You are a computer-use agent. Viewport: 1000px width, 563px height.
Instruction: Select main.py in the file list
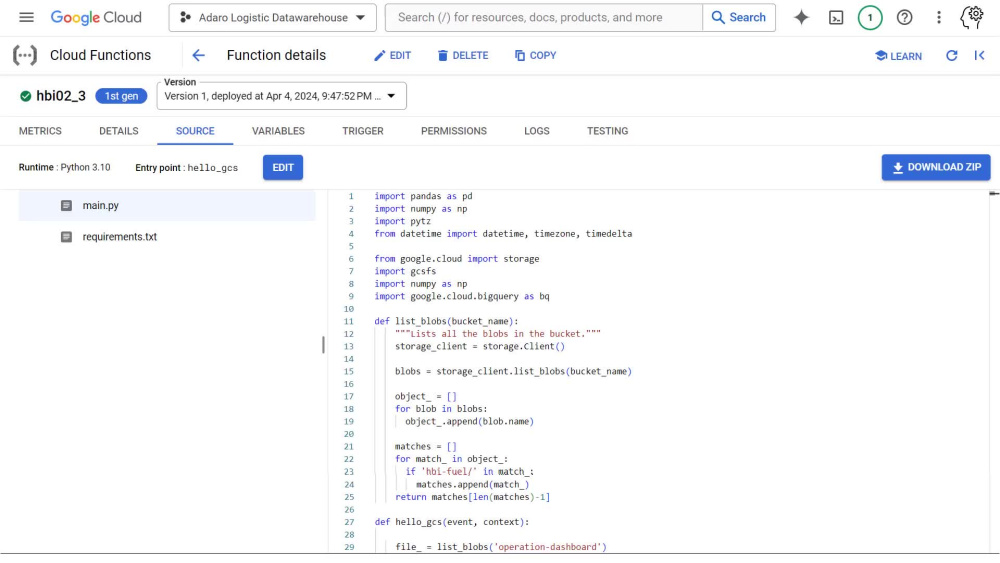point(167,205)
